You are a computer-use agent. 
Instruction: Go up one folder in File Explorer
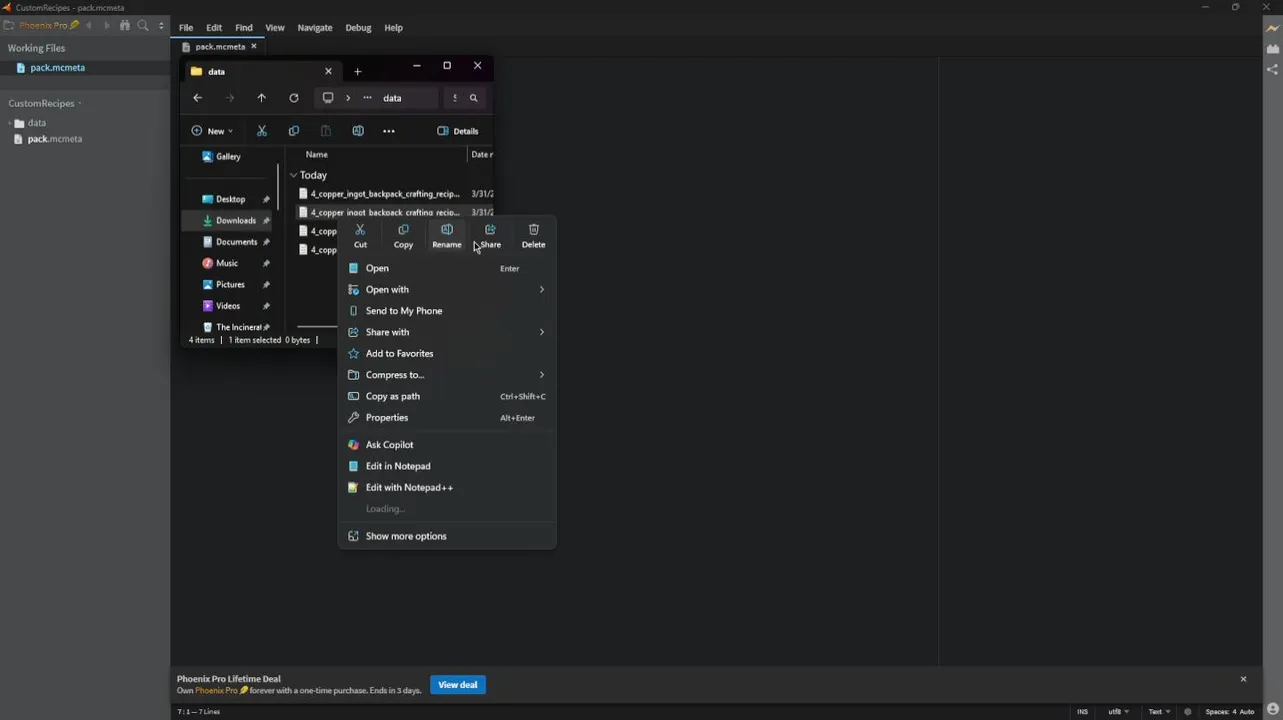[261, 98]
